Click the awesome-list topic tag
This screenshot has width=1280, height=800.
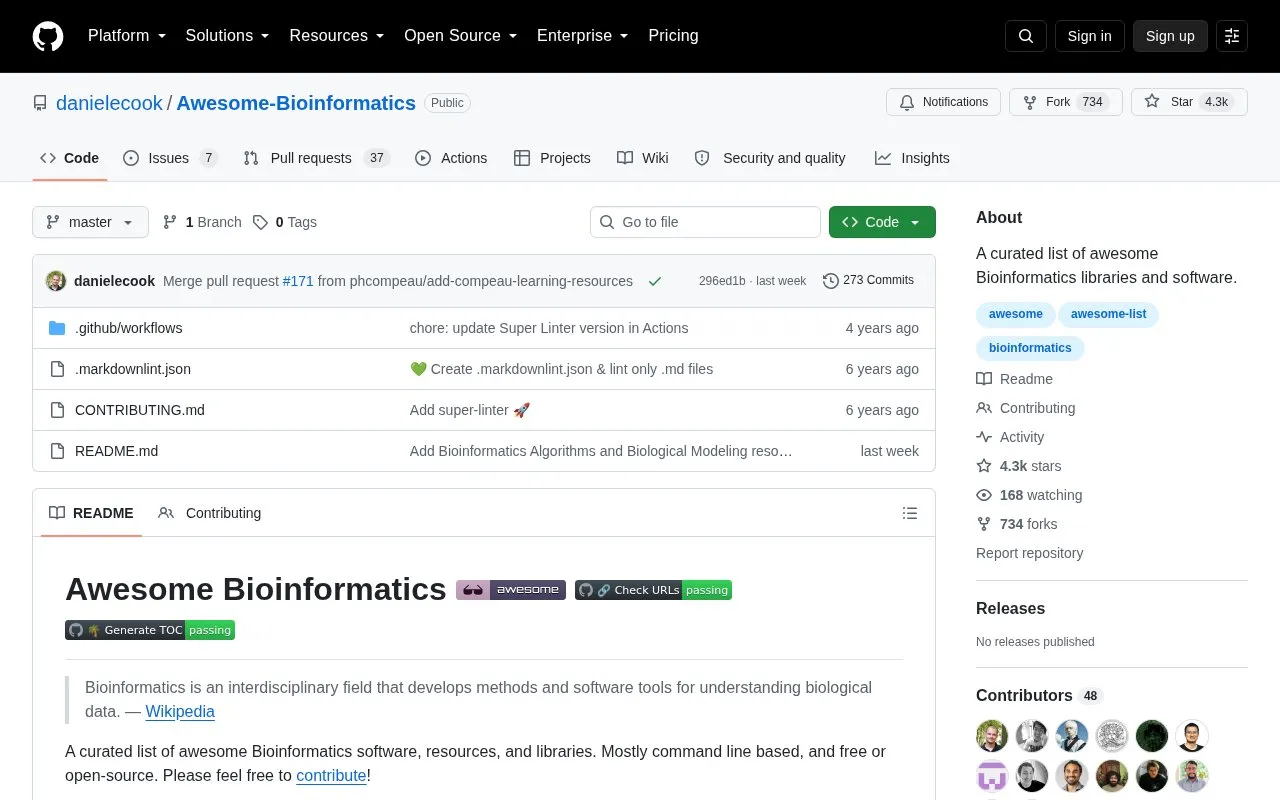1108,314
